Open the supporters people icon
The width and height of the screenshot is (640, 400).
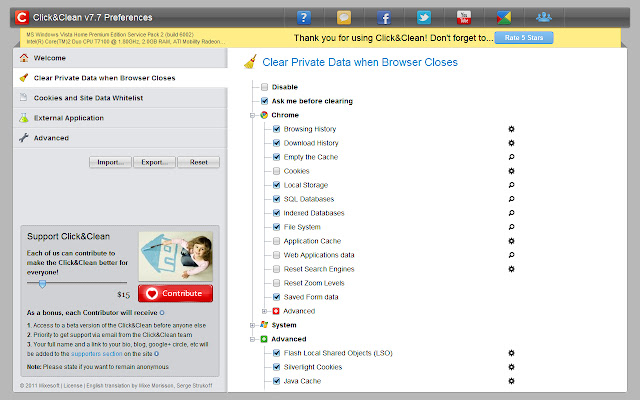coord(544,17)
